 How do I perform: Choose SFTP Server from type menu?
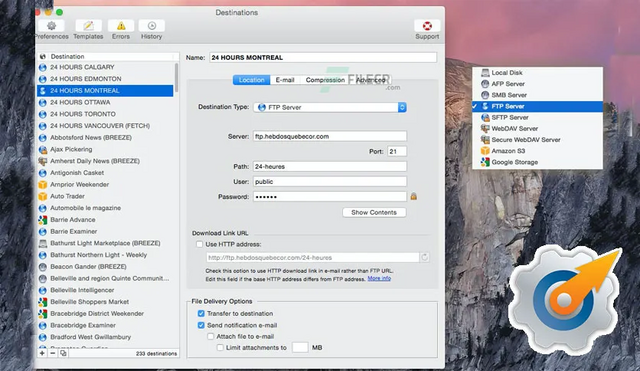(537, 118)
